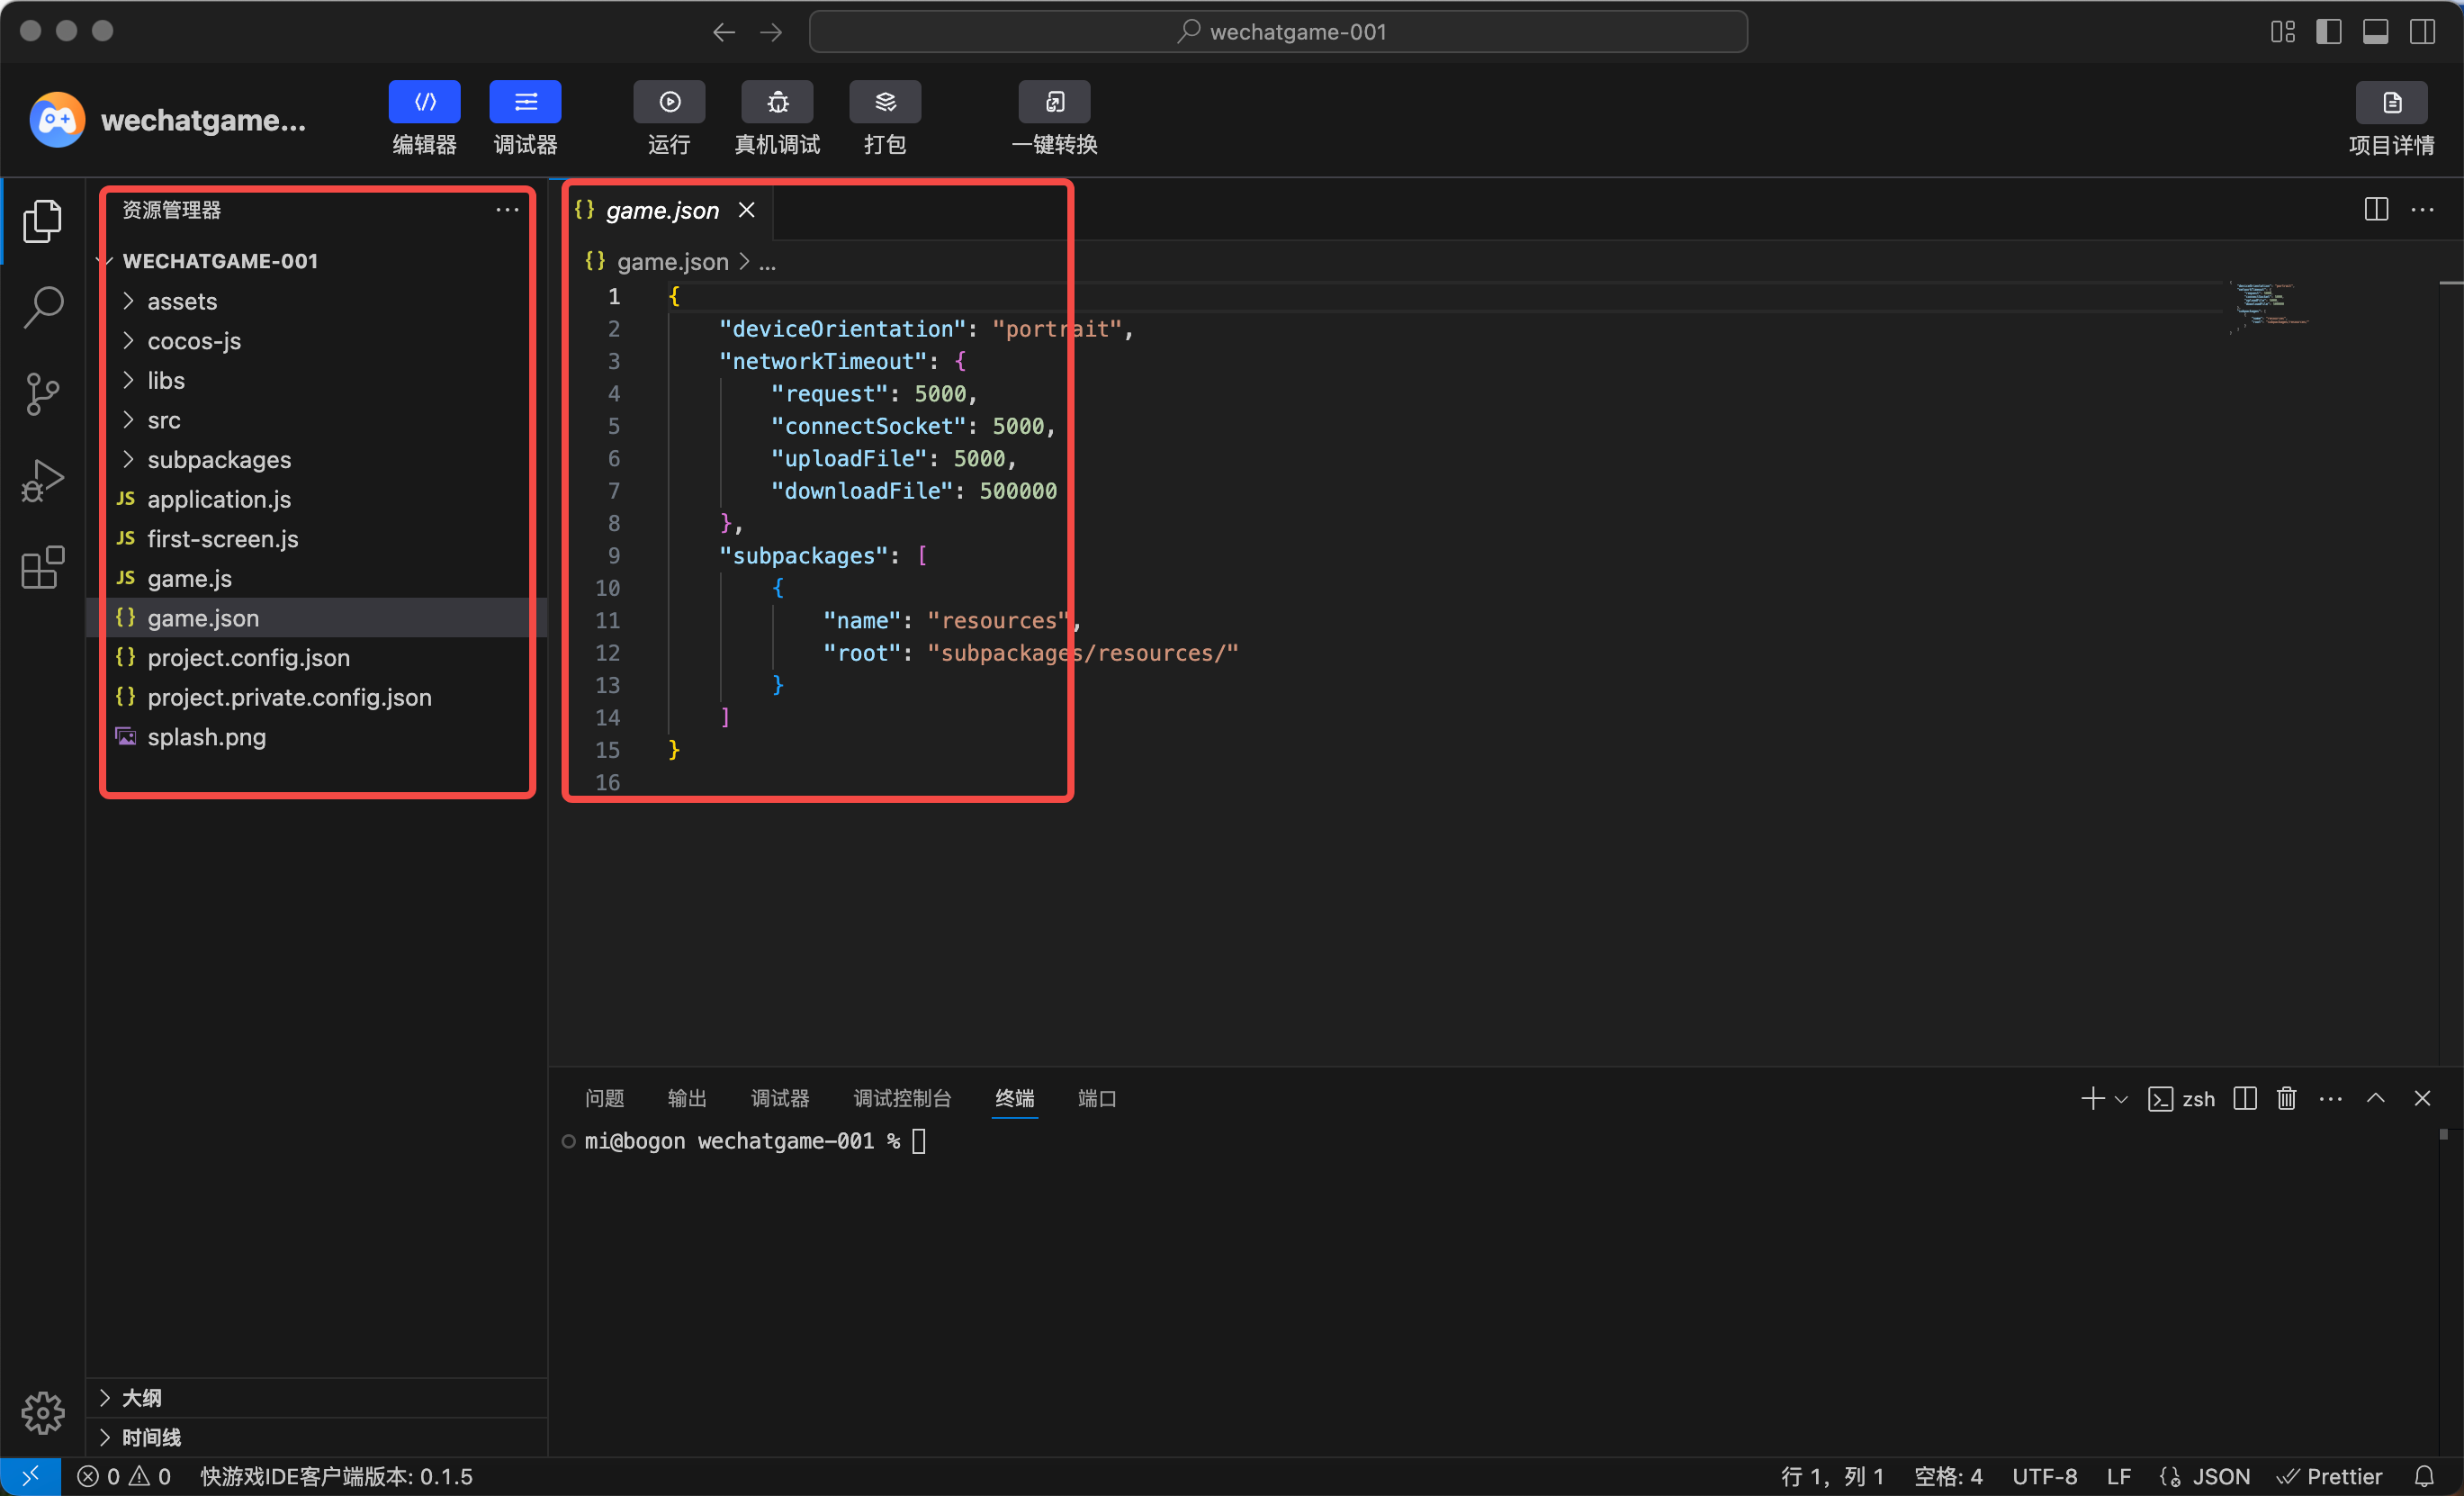Switch to the 调试控制台 tab
2464x1496 pixels.
click(x=901, y=1098)
